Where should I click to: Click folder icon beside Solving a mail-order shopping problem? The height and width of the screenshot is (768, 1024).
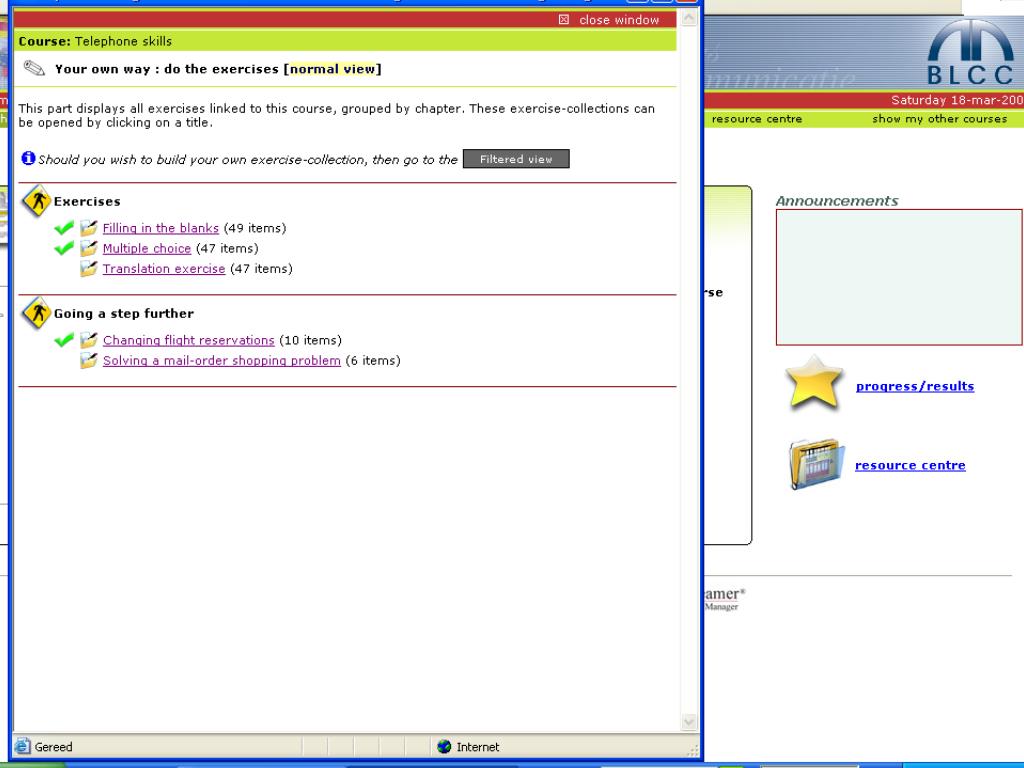[89, 360]
